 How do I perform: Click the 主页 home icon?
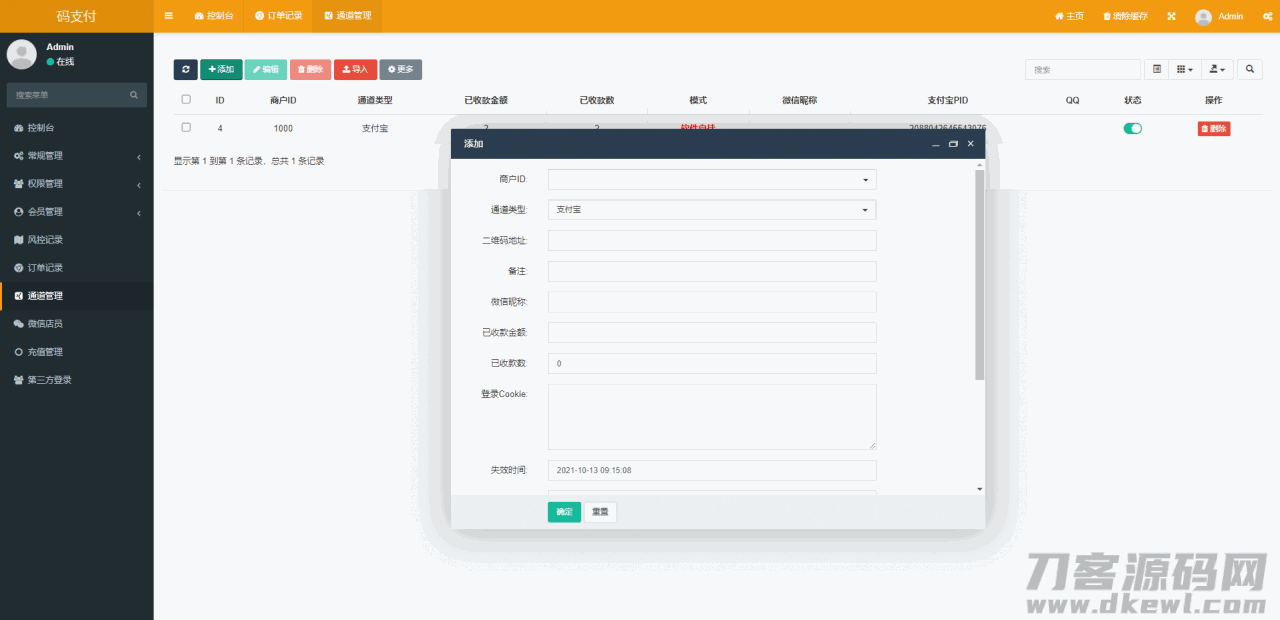[x=1060, y=16]
